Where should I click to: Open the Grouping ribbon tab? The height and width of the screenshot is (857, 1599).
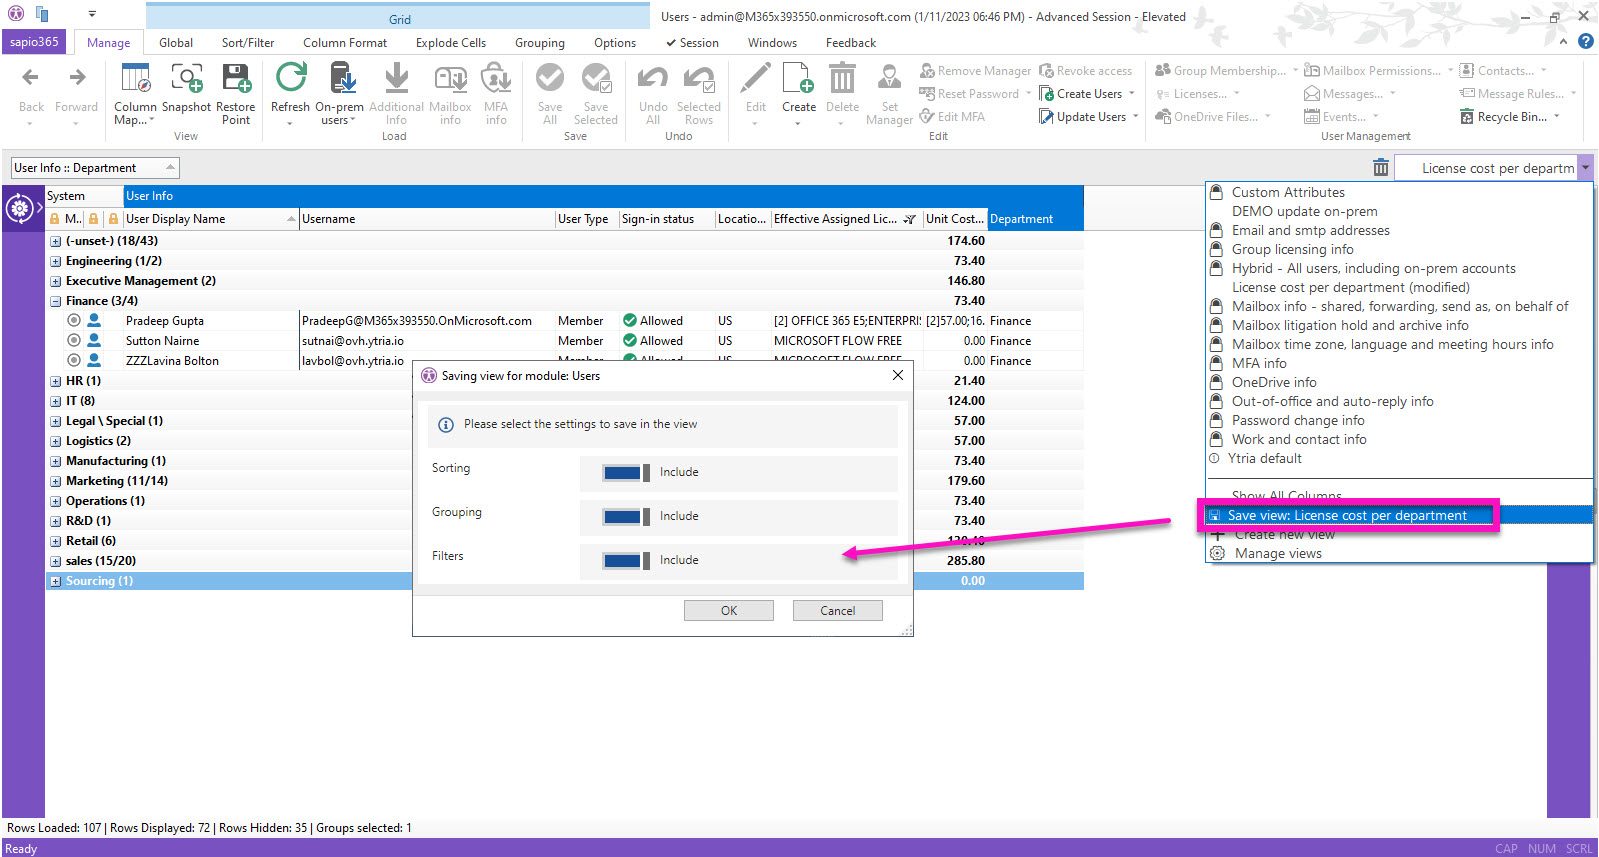click(540, 43)
